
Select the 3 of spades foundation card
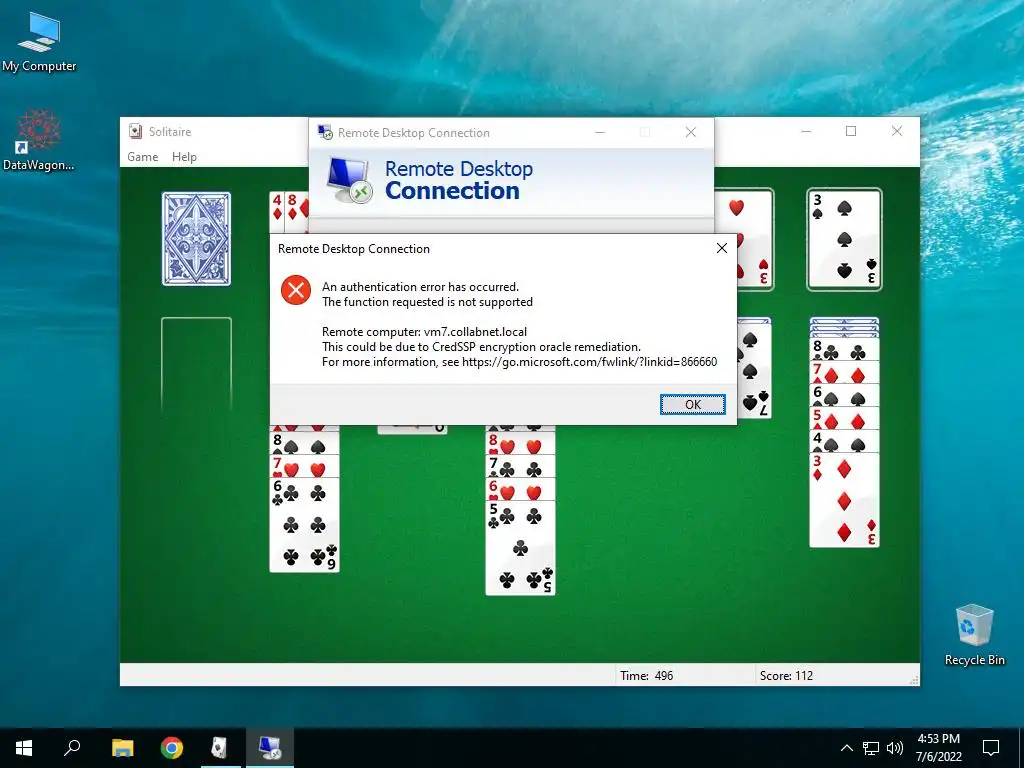click(x=844, y=239)
